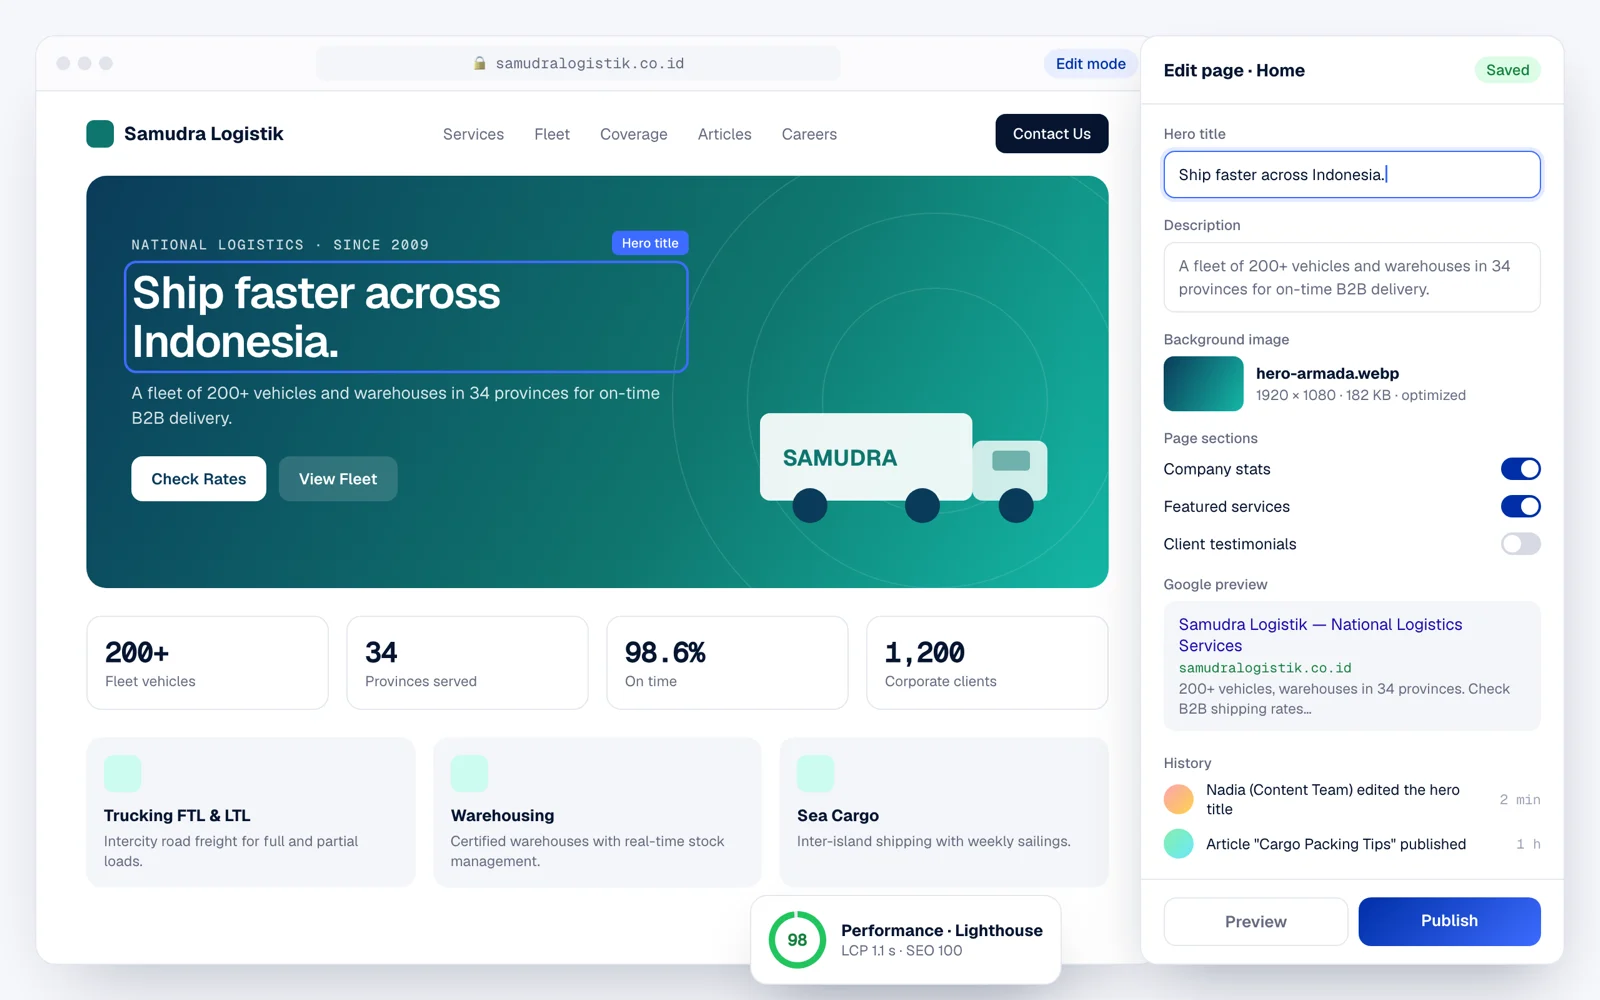Viewport: 1600px width, 1000px height.
Task: Toggle the Edit mode badge
Action: (x=1091, y=64)
